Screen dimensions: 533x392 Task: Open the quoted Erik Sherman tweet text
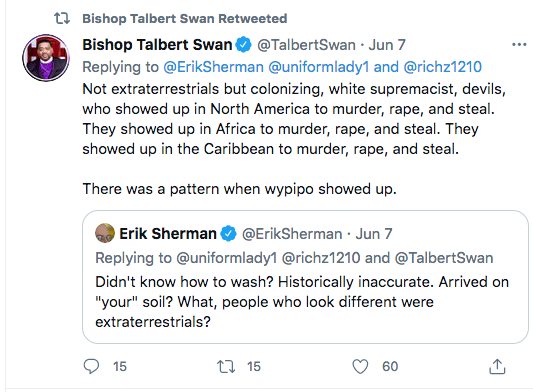pyautogui.click(x=302, y=302)
